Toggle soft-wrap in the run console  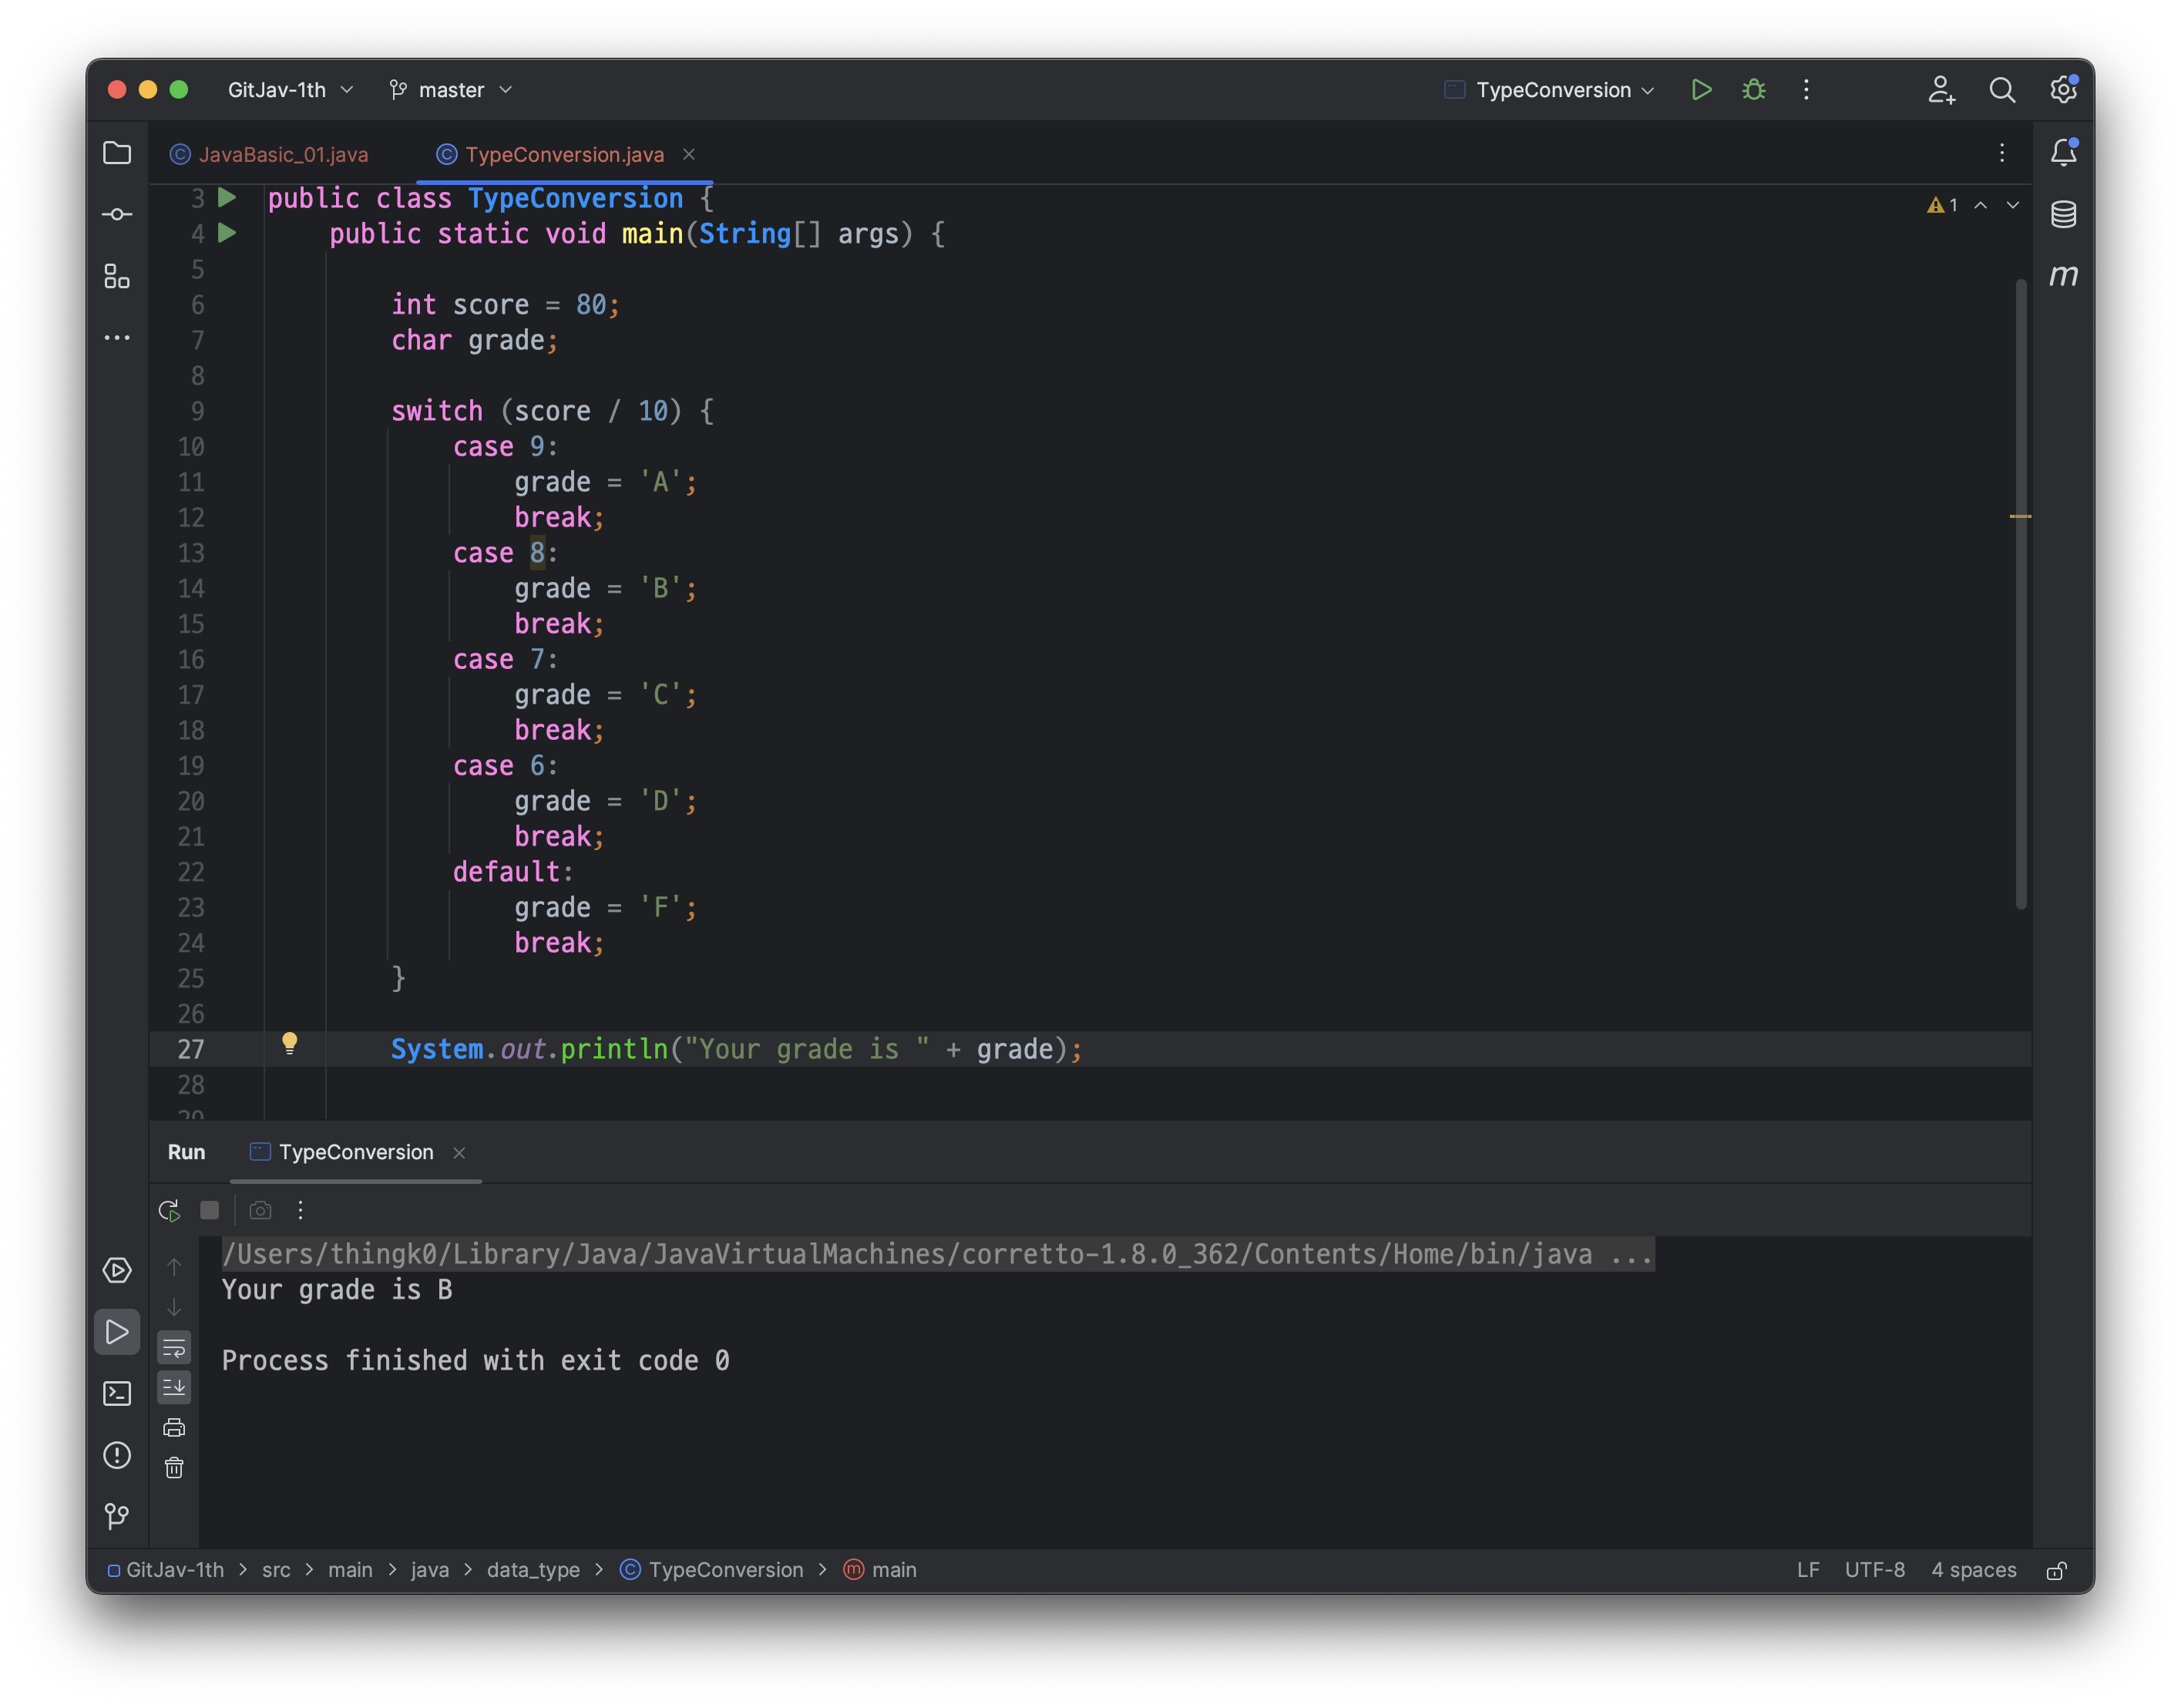click(174, 1347)
